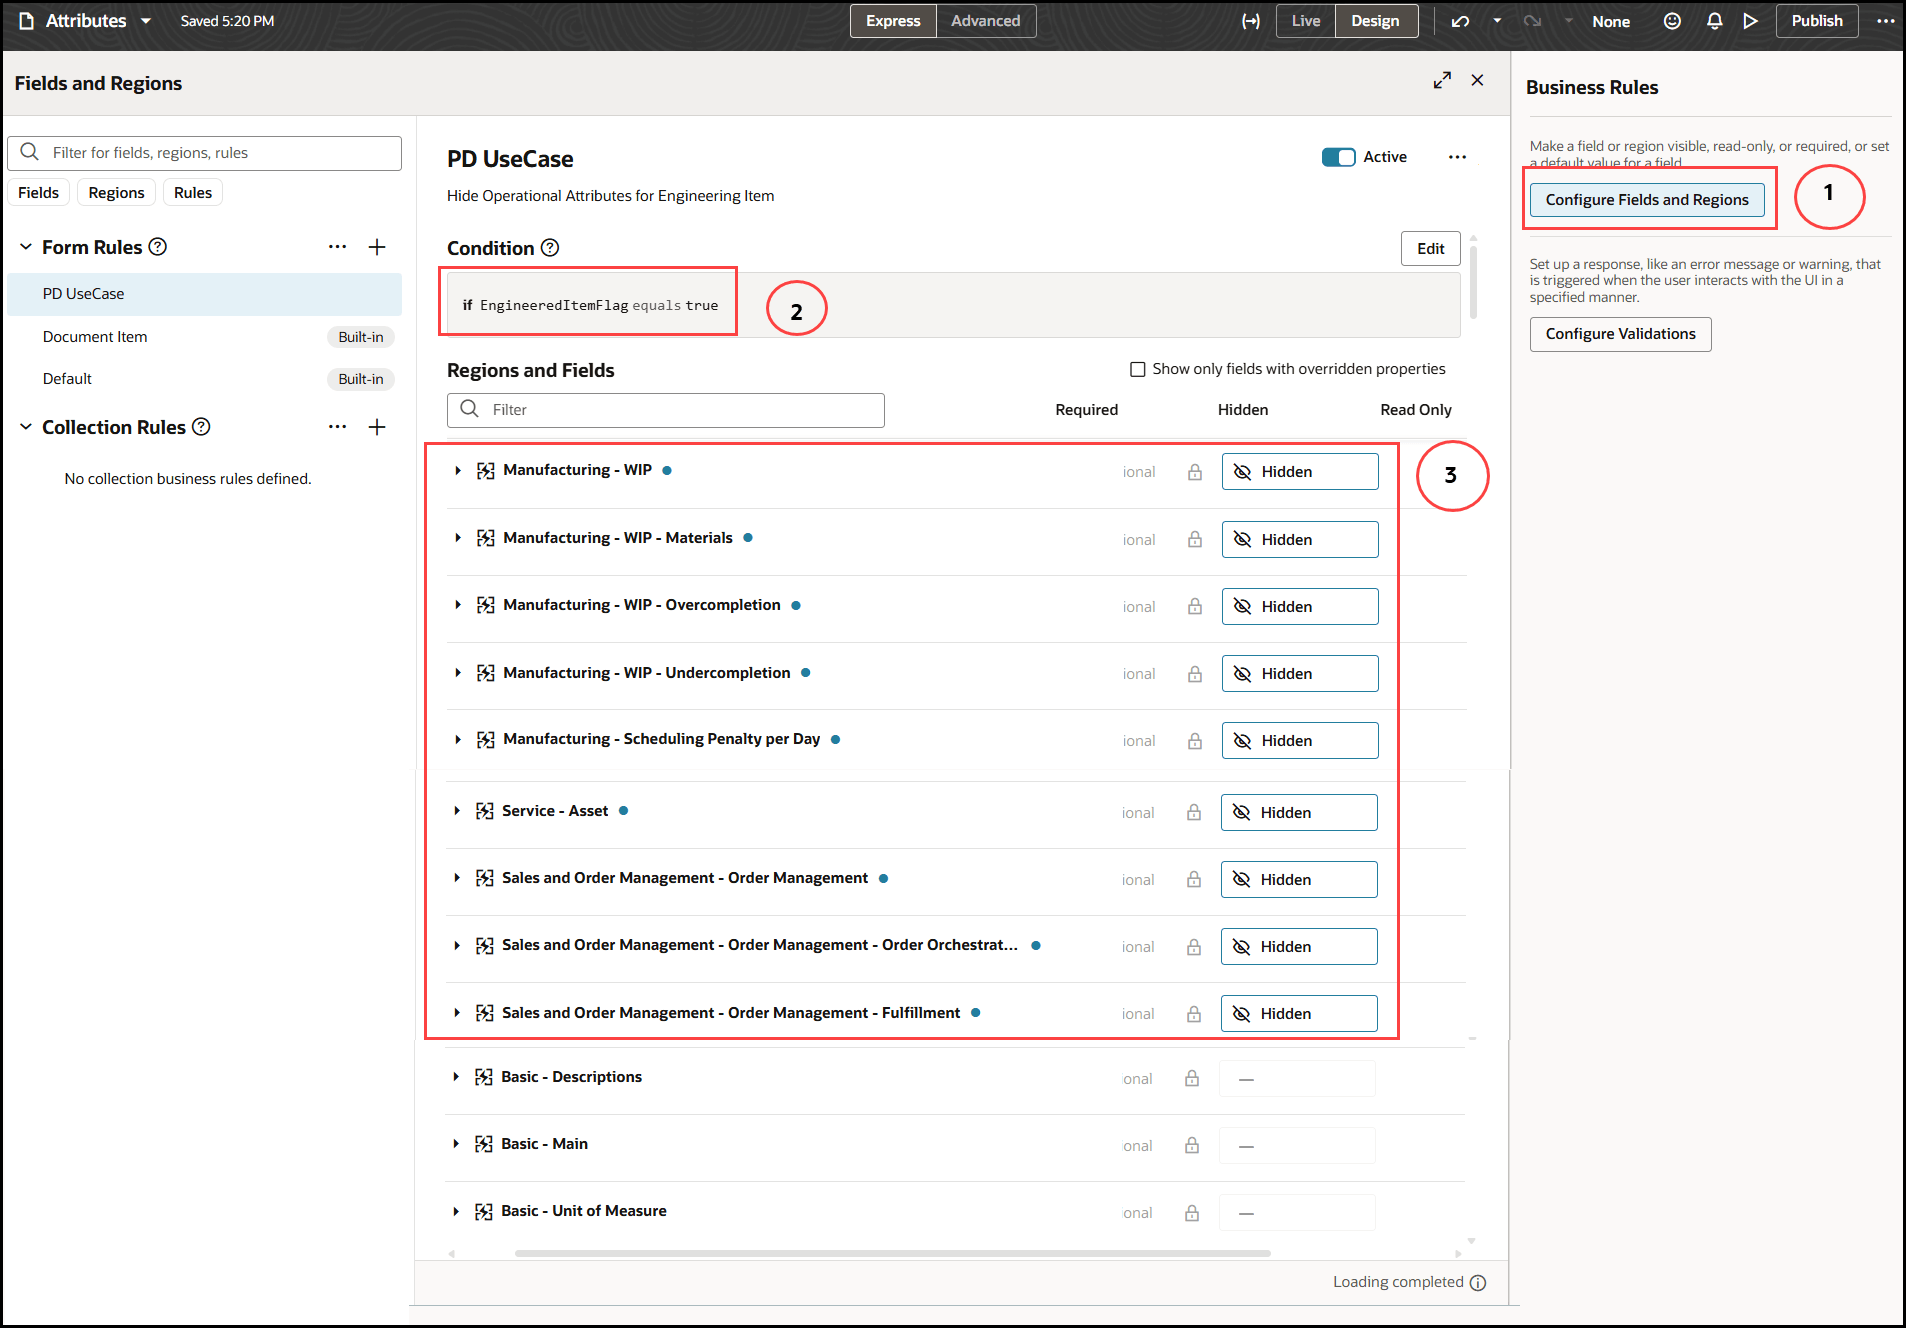The height and width of the screenshot is (1328, 1906).
Task: Open the feedback smiley icon
Action: coord(1672,21)
